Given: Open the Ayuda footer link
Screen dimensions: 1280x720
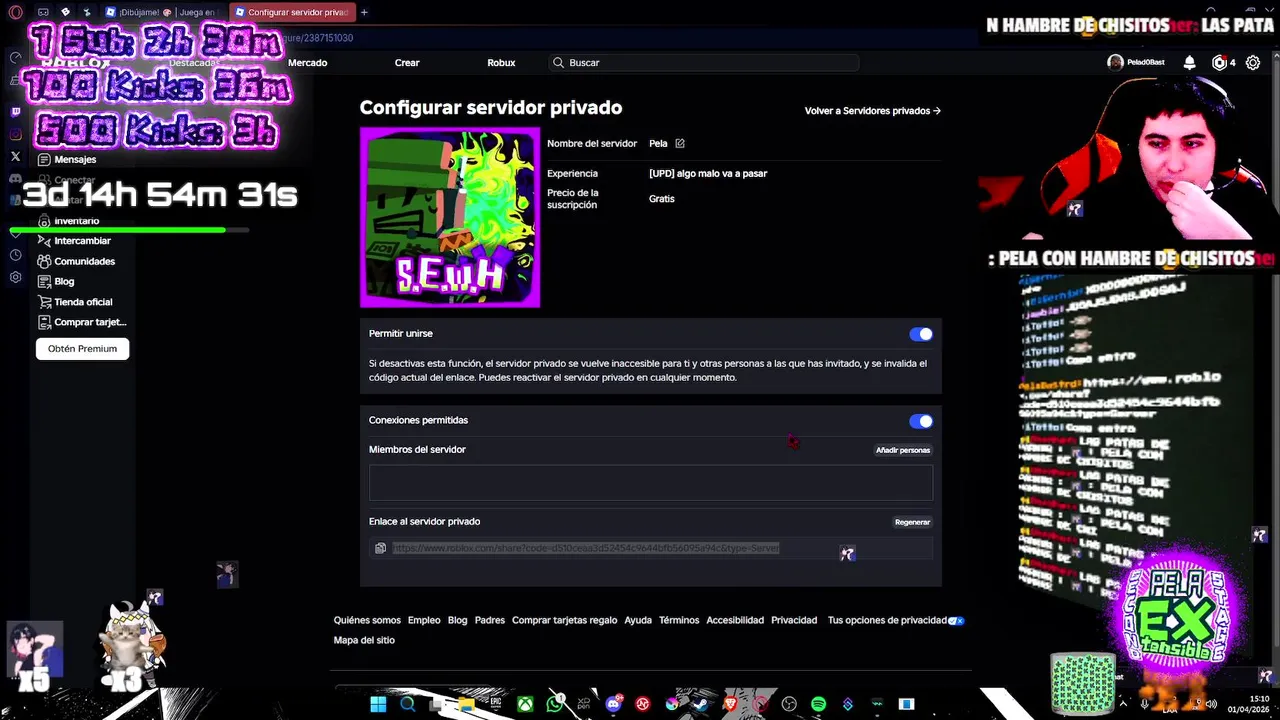Looking at the screenshot, I should [638, 620].
